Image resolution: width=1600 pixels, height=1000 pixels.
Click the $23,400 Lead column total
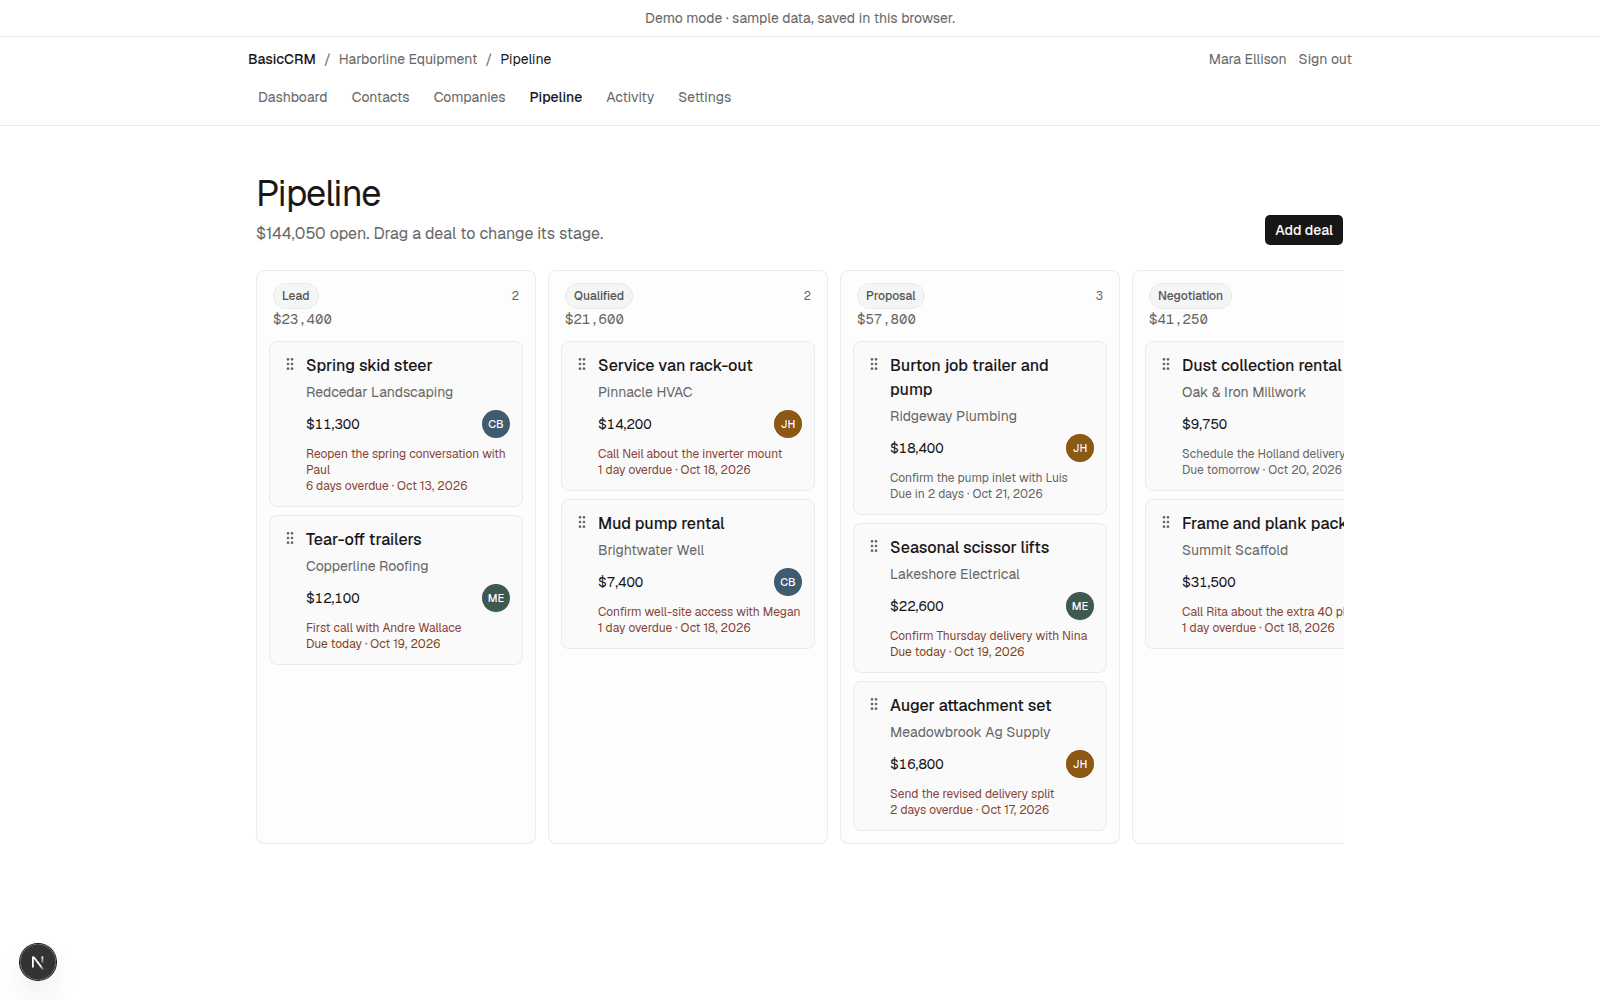click(302, 320)
